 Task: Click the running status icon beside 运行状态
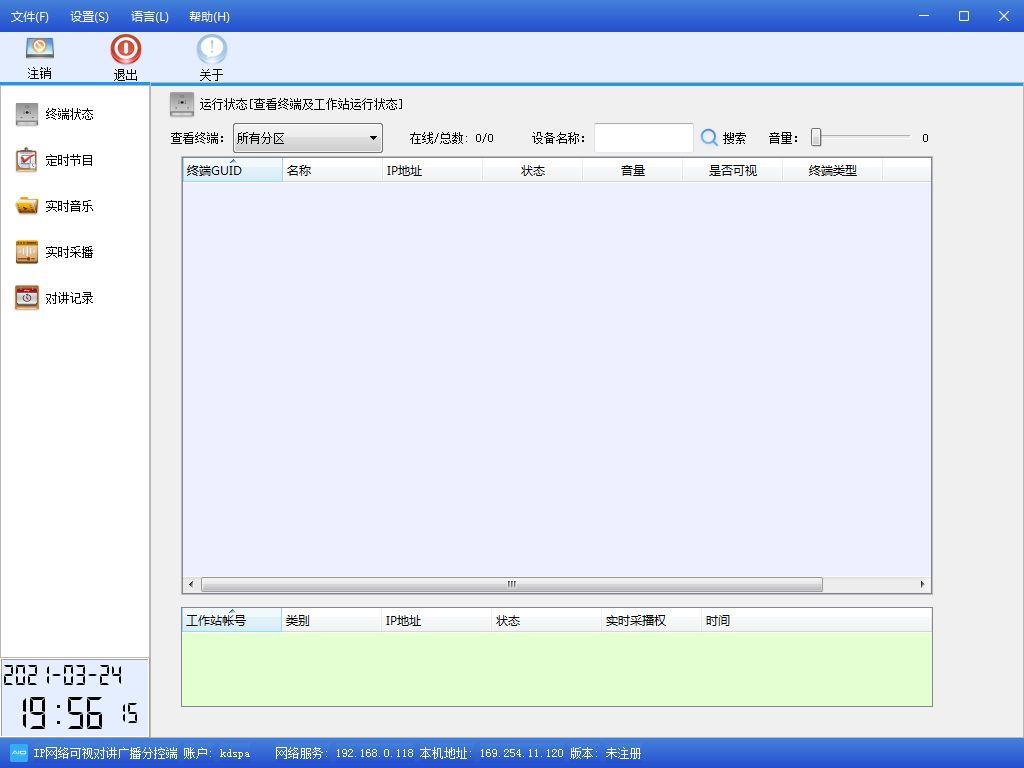point(182,103)
